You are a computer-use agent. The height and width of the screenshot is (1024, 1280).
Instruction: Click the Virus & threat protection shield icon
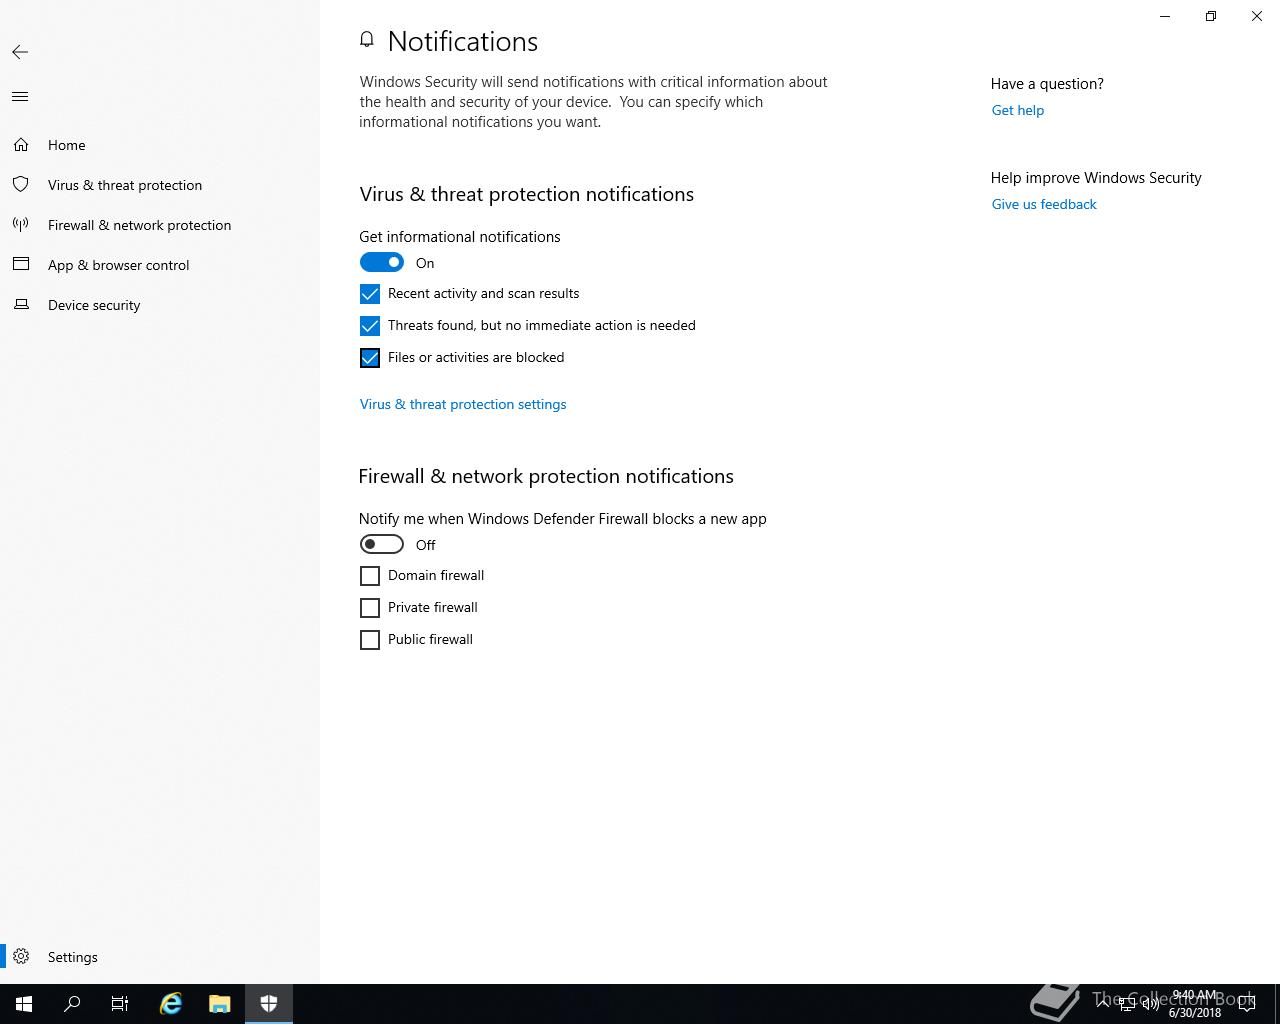21,185
